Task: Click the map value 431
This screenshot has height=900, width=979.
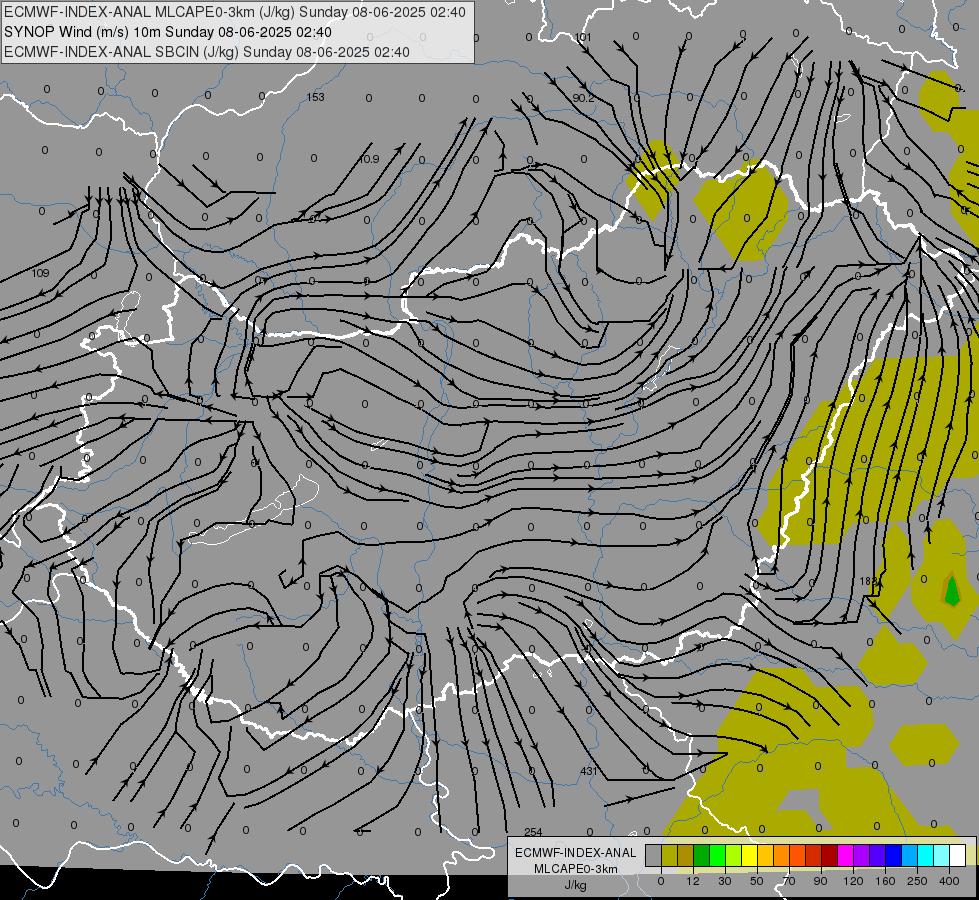Action: coord(589,771)
